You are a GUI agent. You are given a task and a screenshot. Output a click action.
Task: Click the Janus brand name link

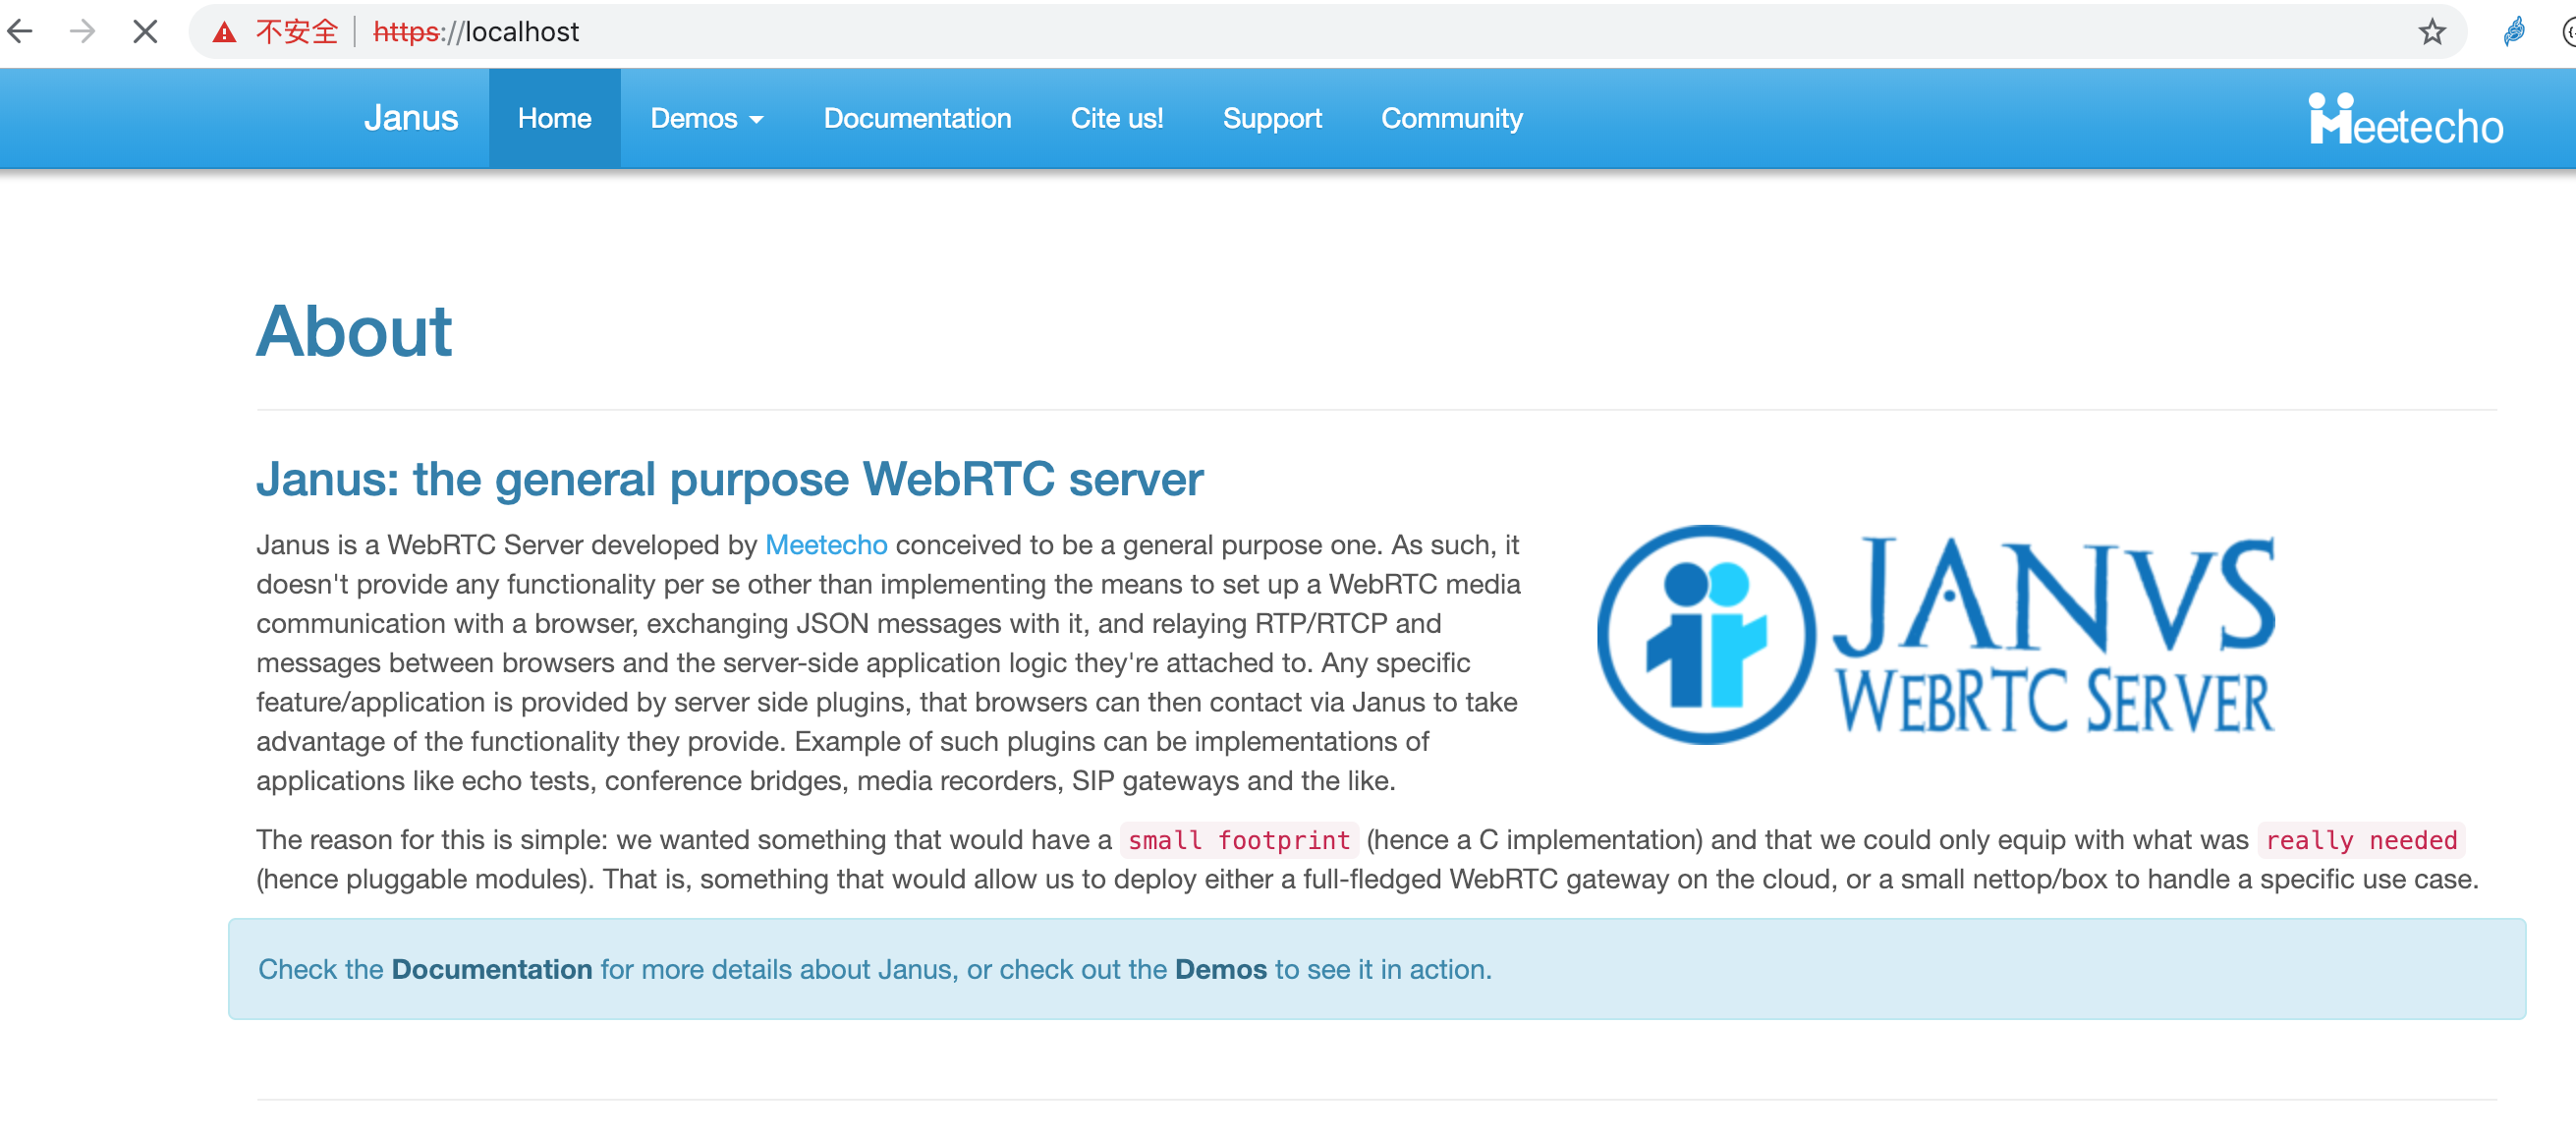click(x=411, y=118)
